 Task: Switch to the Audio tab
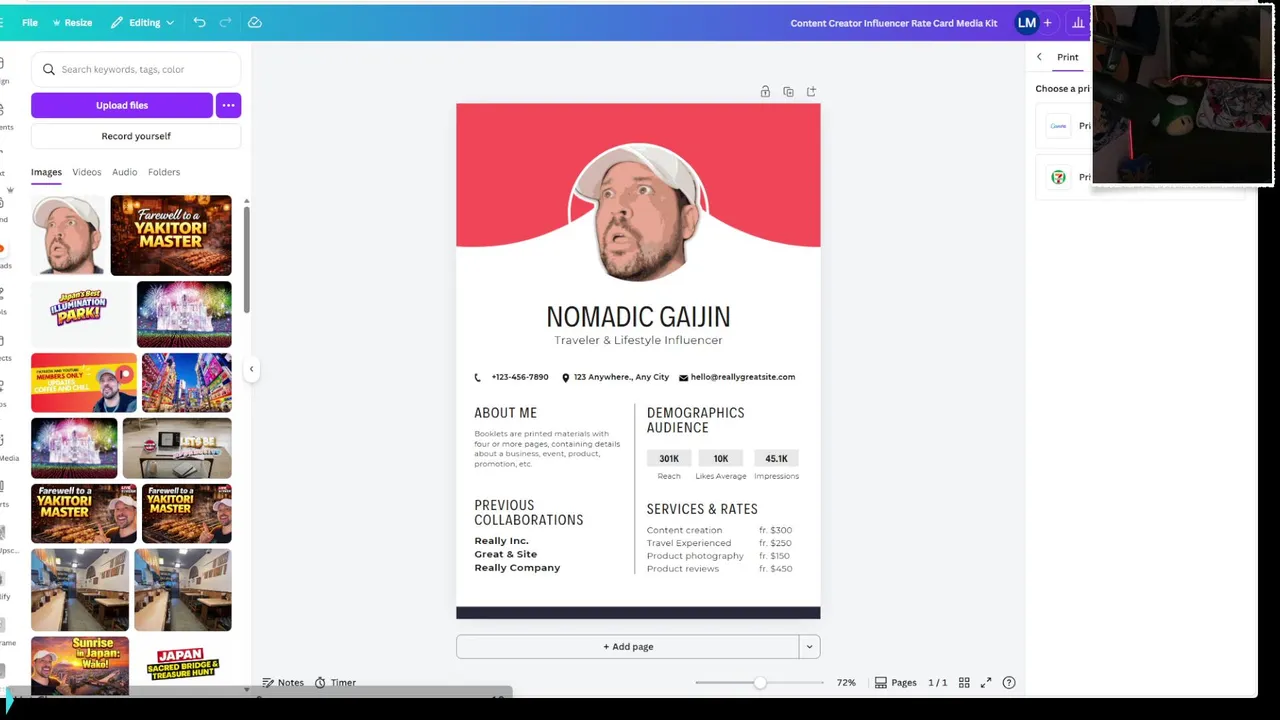[x=125, y=172]
